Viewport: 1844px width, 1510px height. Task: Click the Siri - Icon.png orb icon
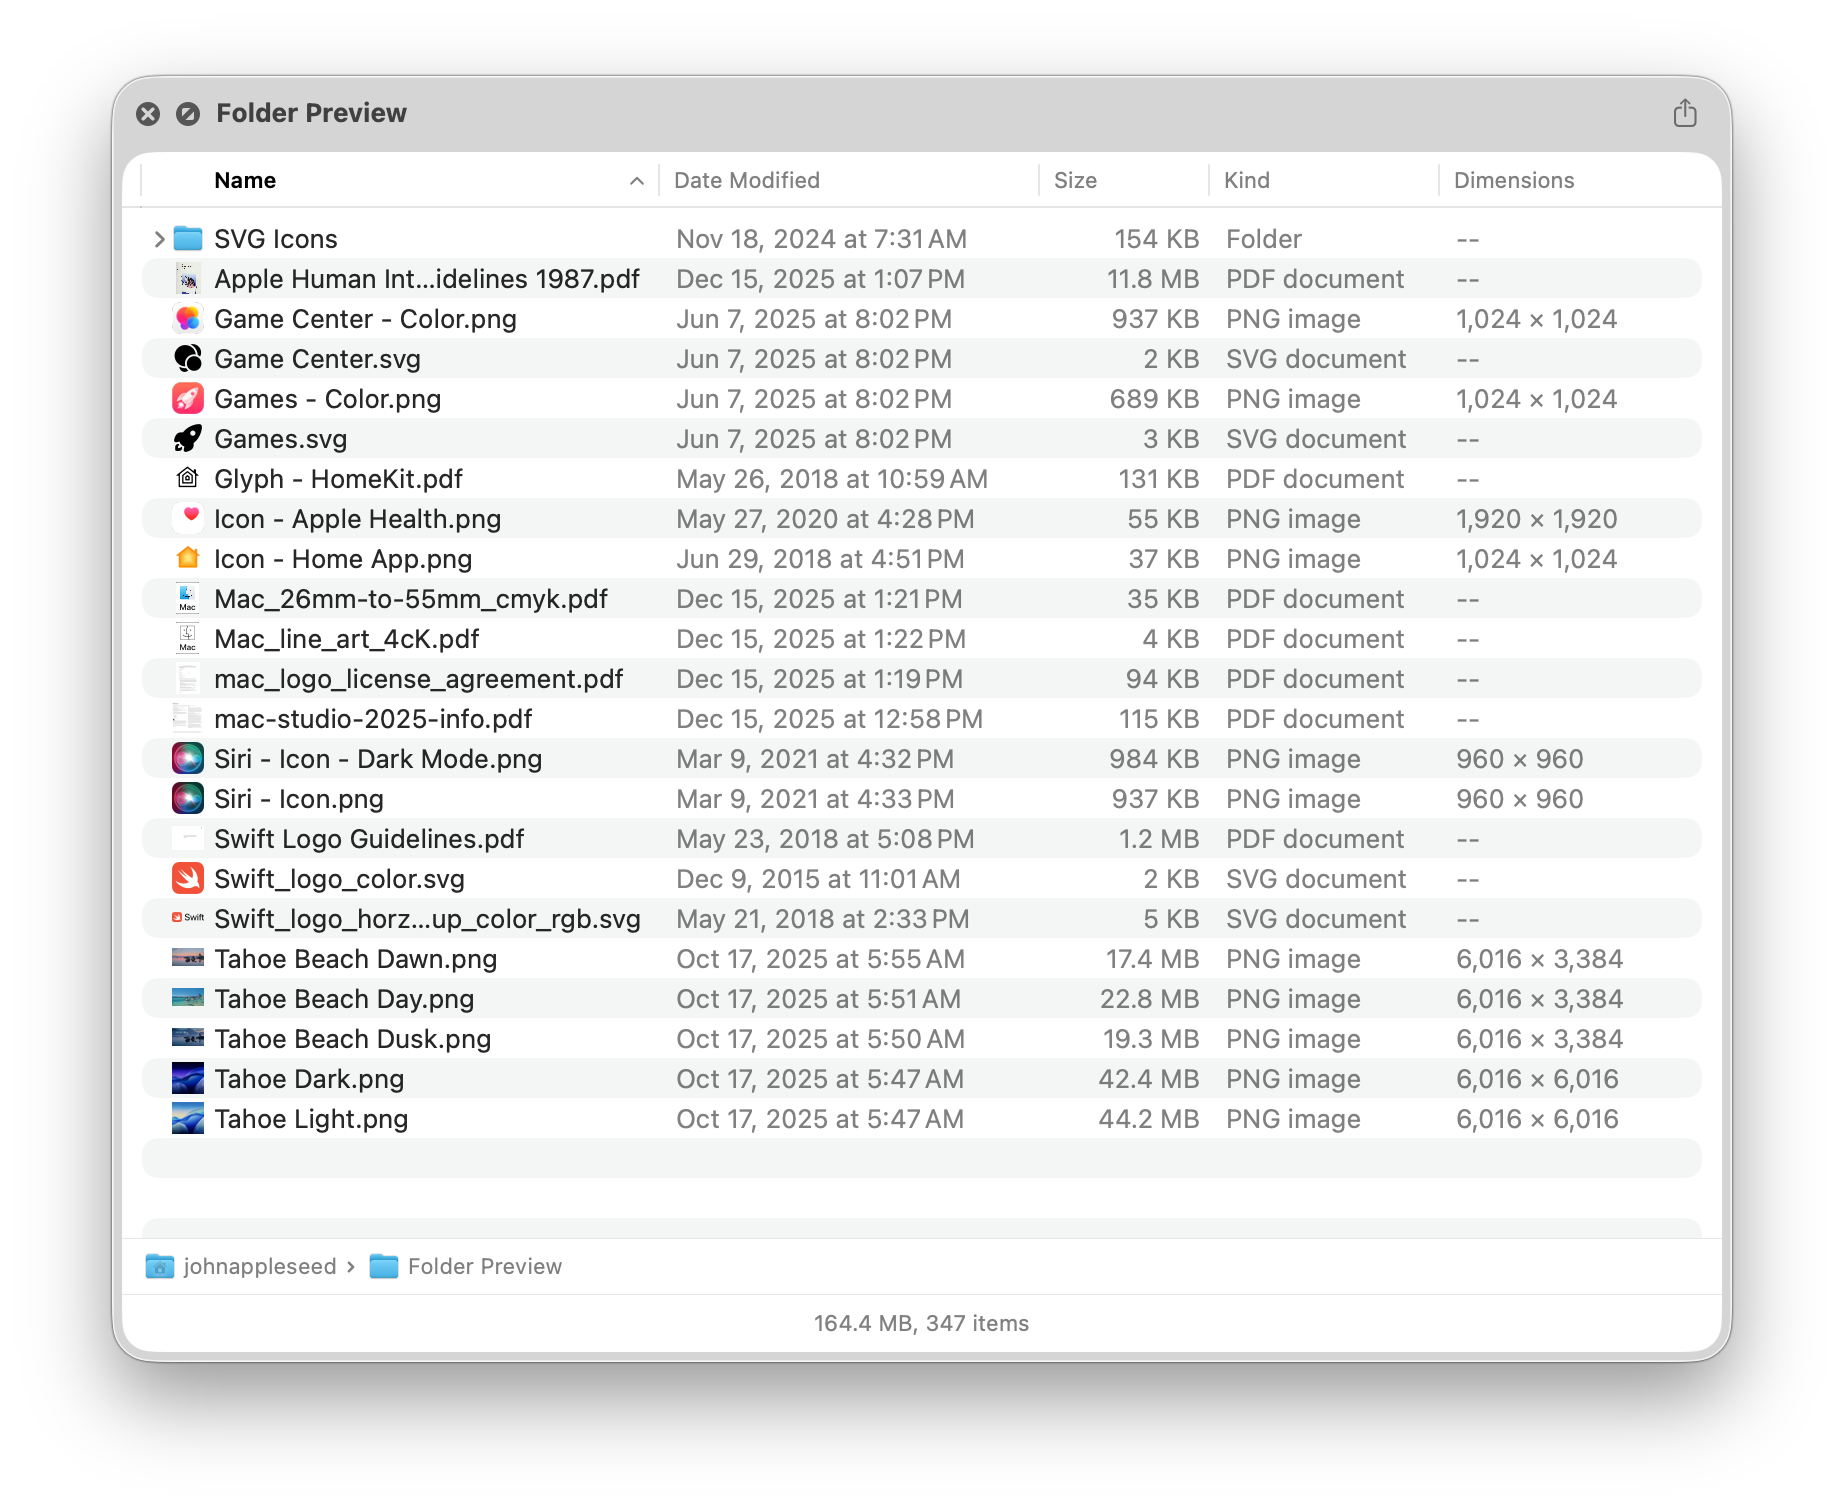(x=188, y=799)
